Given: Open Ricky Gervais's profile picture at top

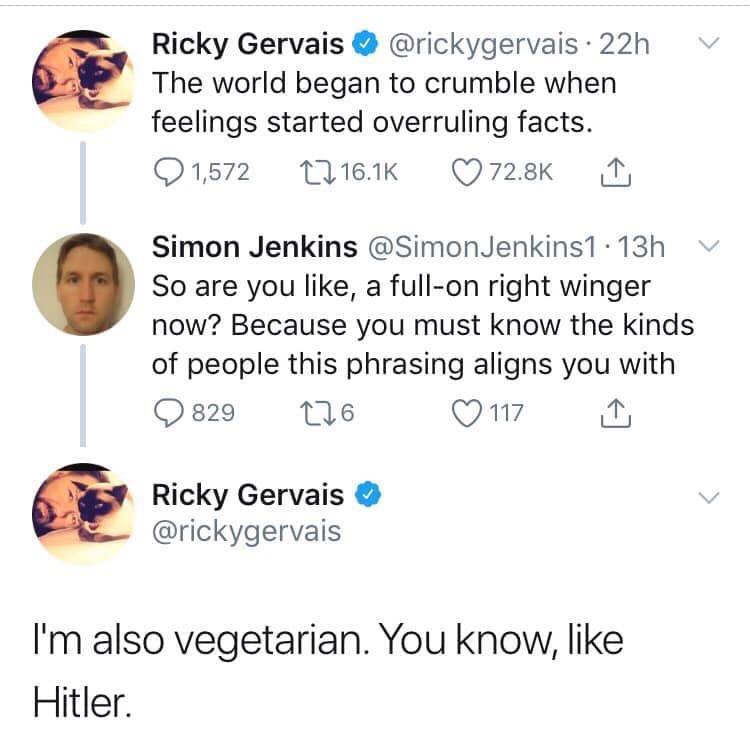Looking at the screenshot, I should [x=83, y=81].
